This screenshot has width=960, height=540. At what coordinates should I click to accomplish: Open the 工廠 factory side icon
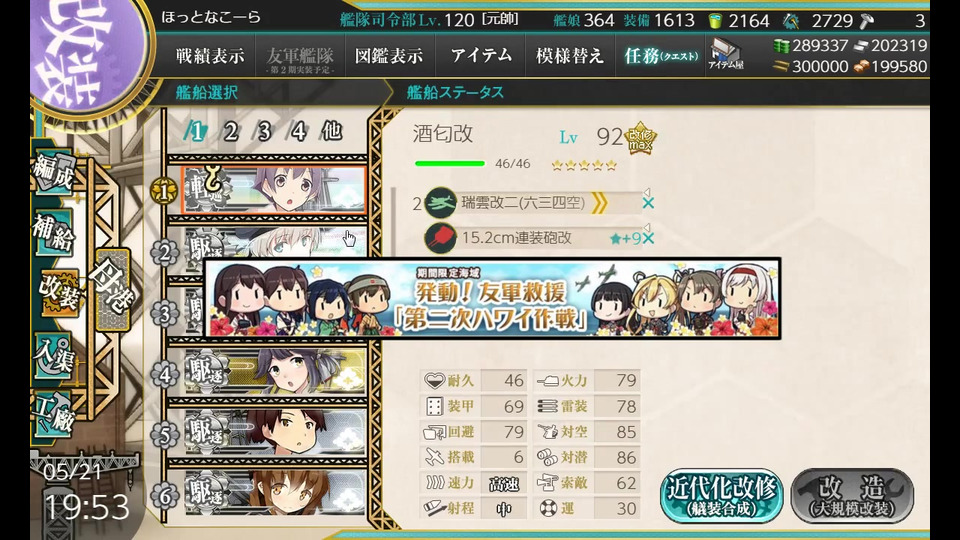pos(55,414)
